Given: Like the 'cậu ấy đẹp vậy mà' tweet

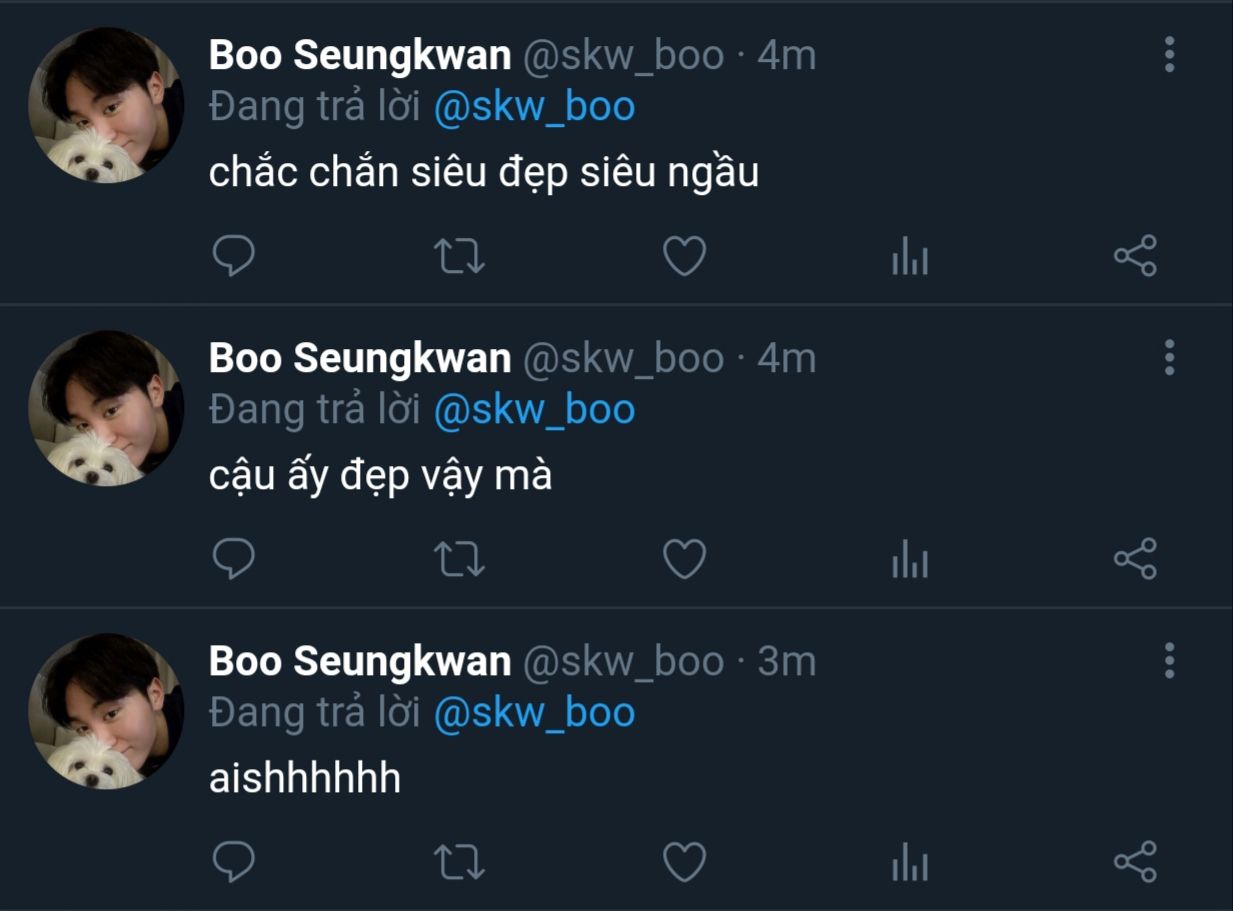Looking at the screenshot, I should pyautogui.click(x=685, y=559).
